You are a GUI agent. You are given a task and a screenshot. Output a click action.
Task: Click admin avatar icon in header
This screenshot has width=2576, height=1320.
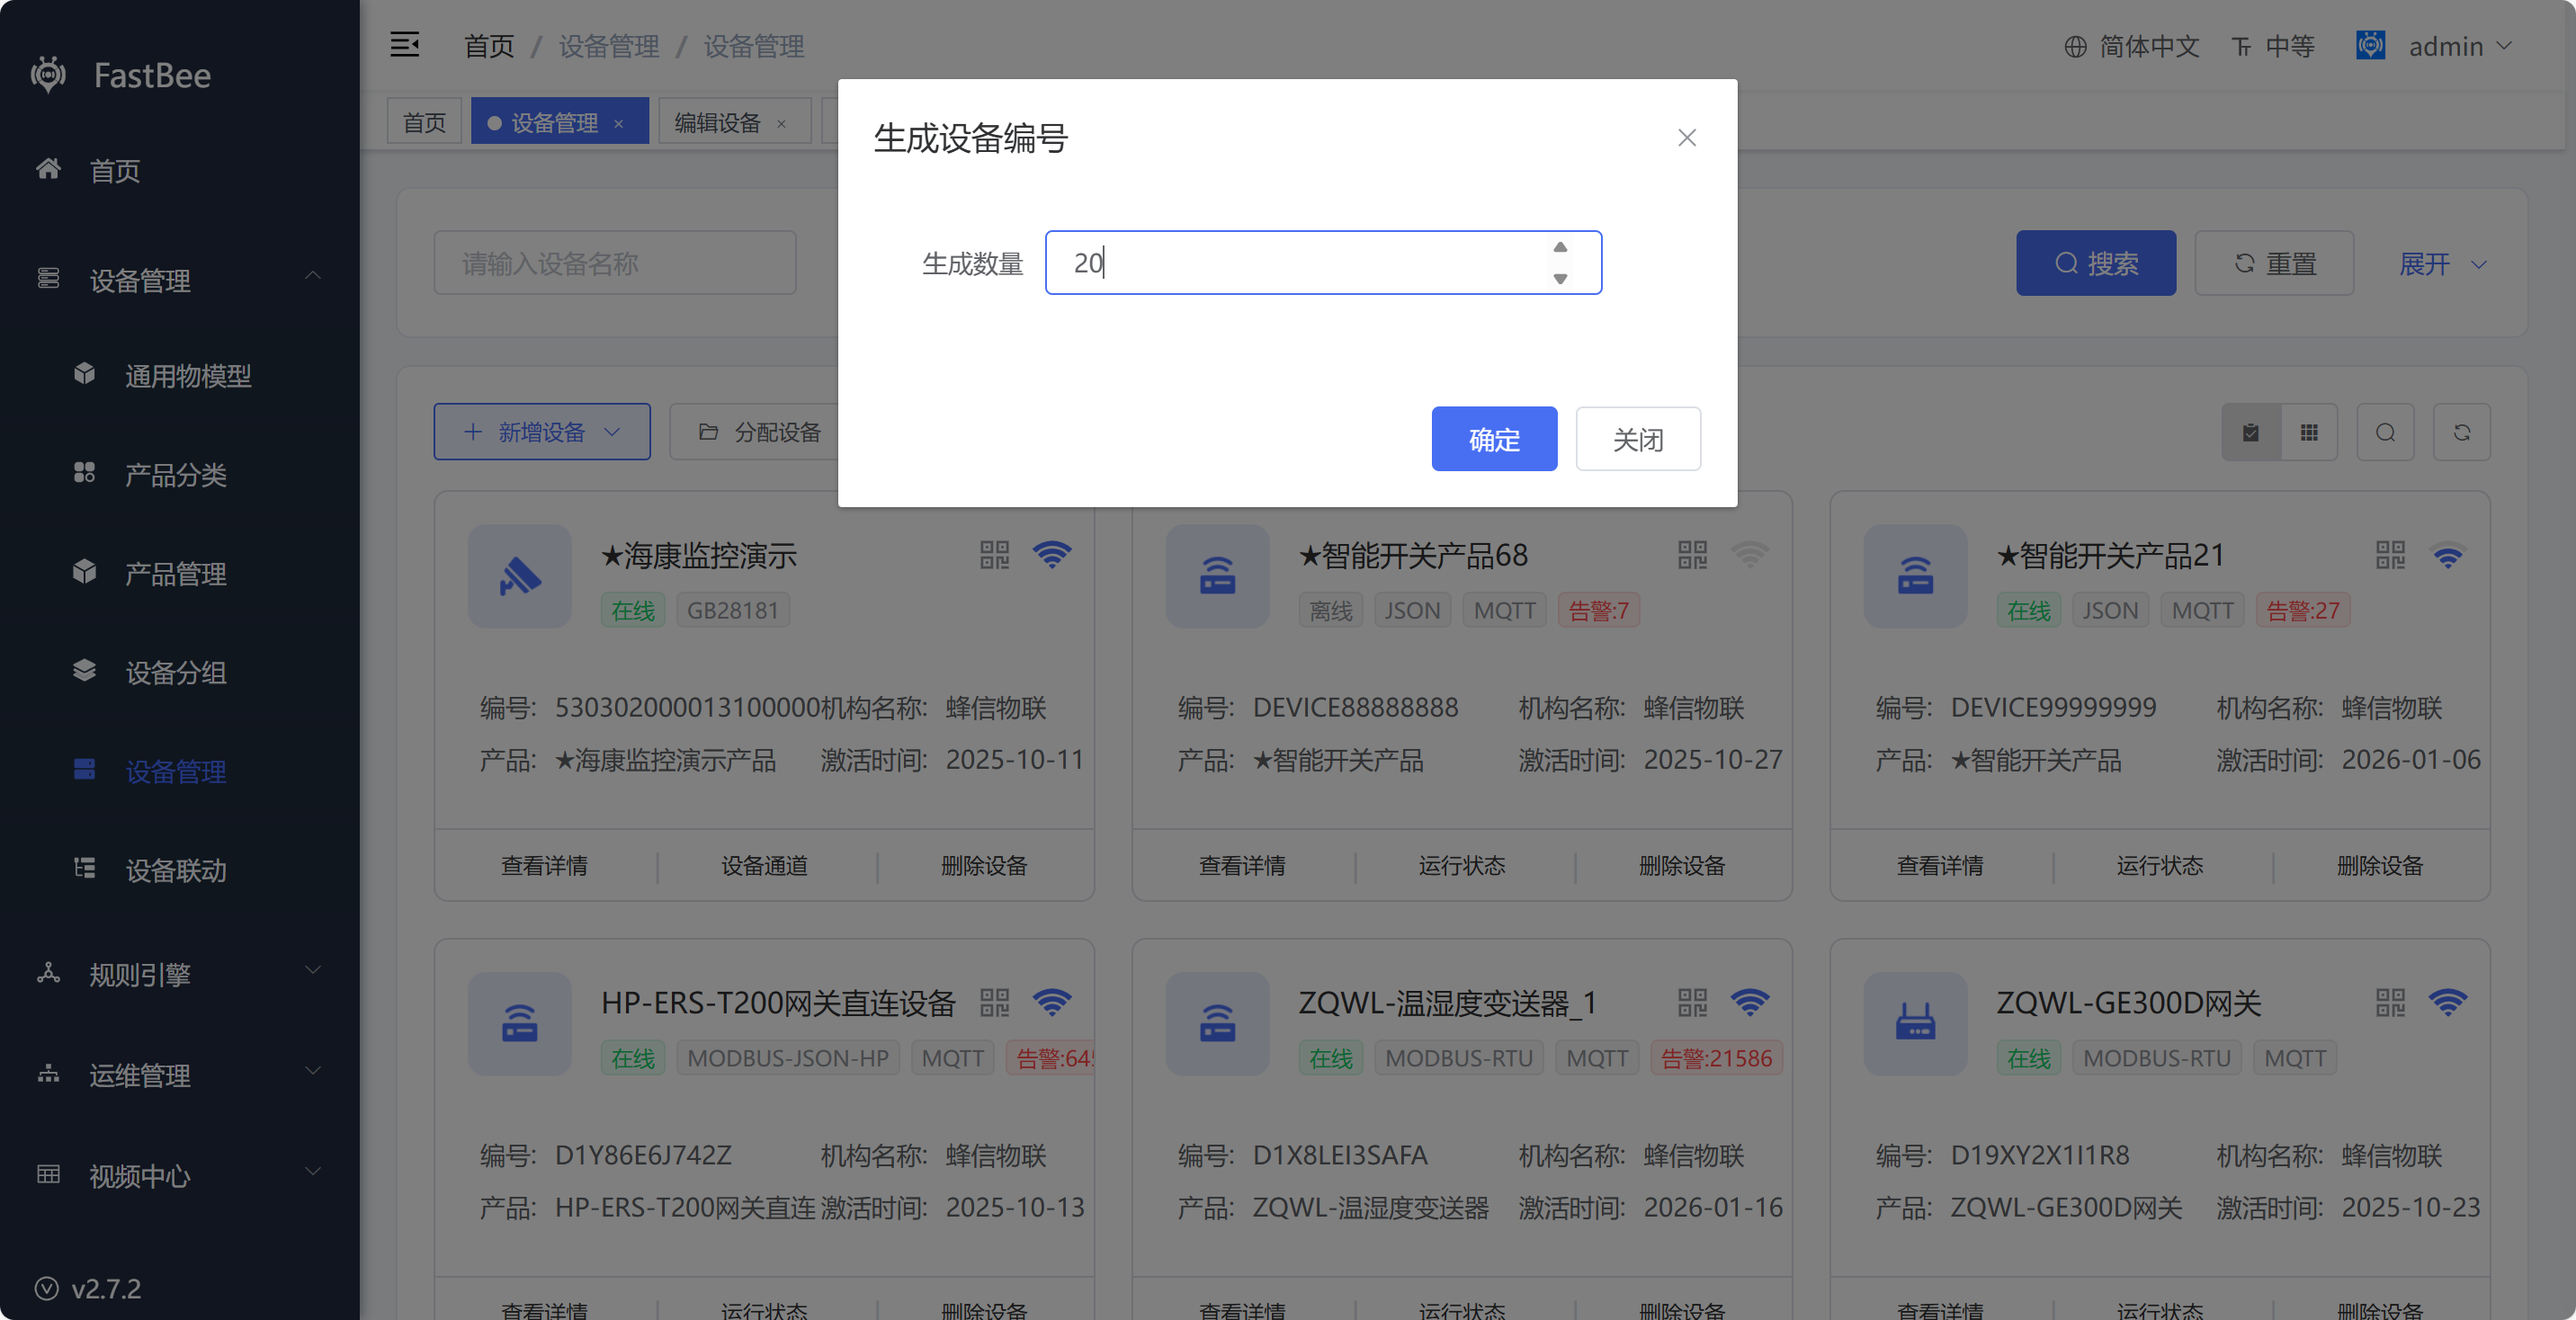[2370, 46]
